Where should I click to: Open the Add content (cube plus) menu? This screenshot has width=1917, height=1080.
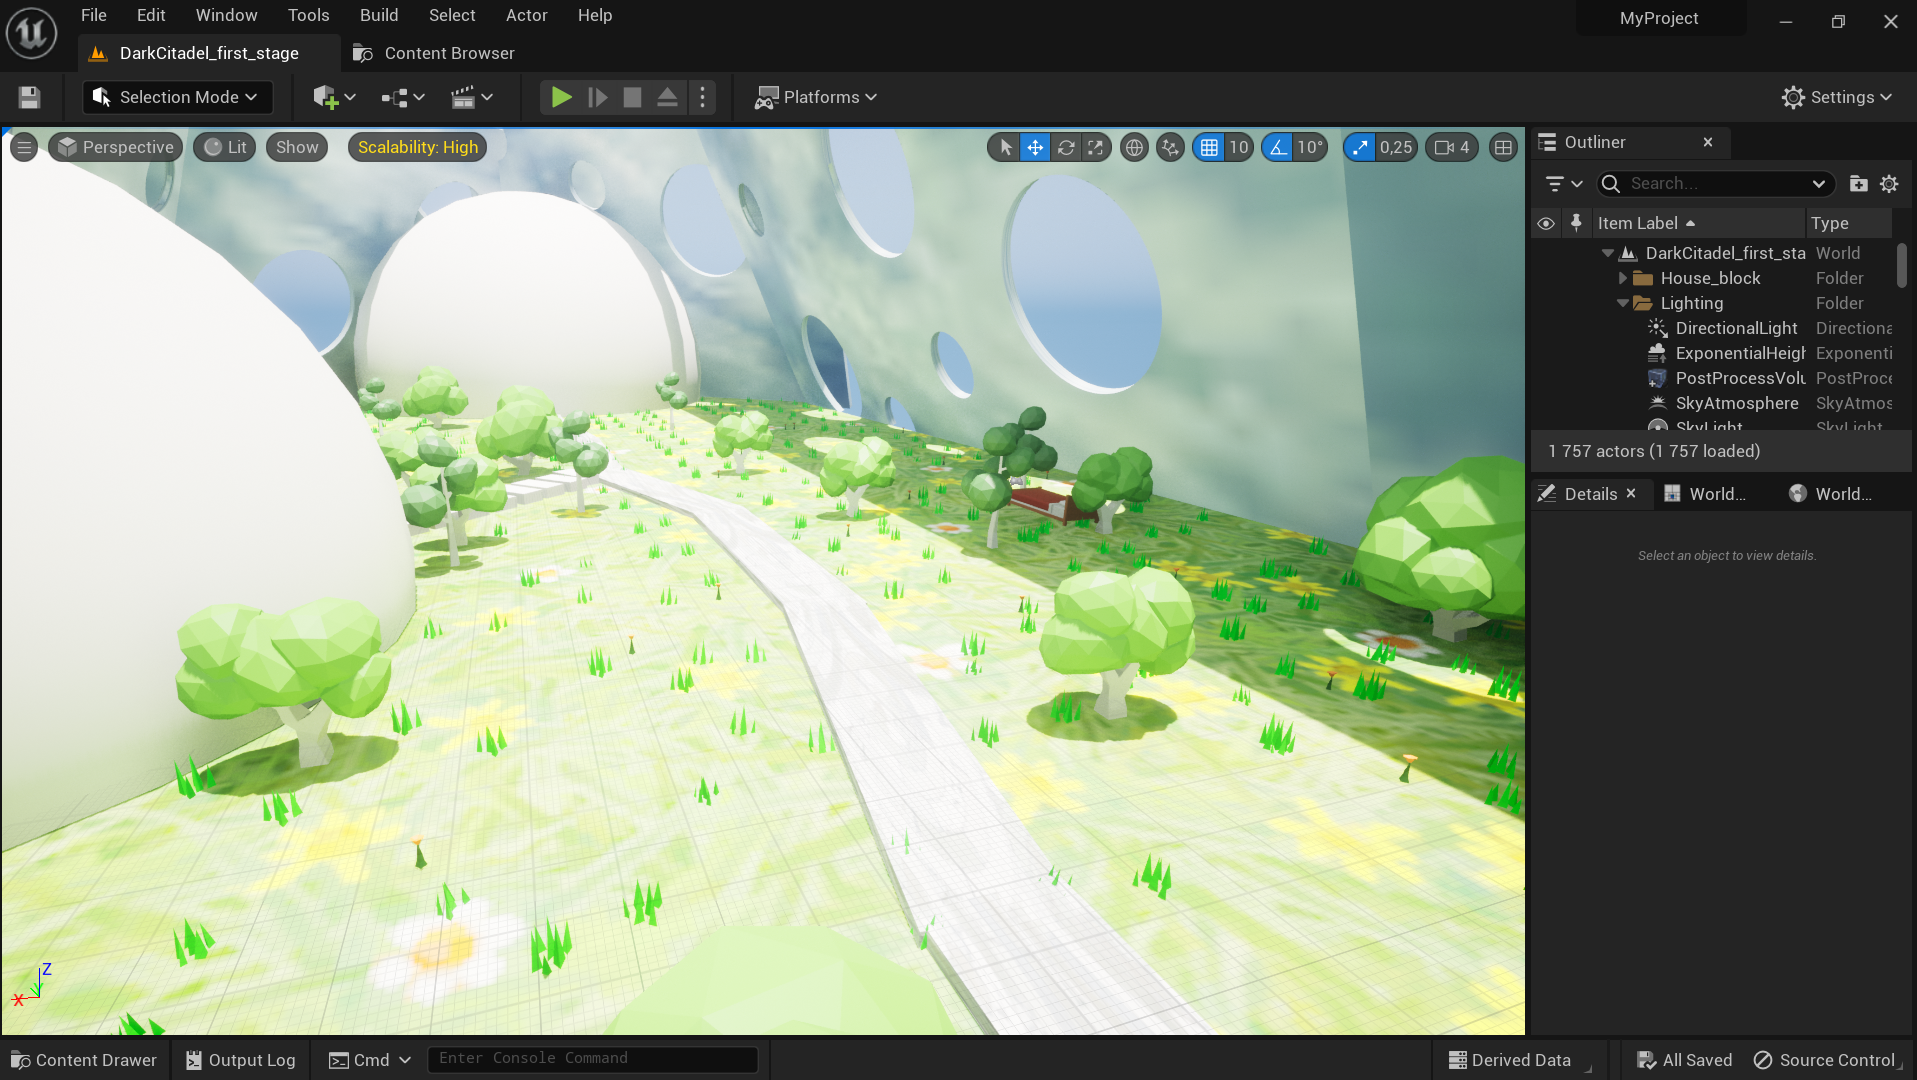pyautogui.click(x=334, y=97)
